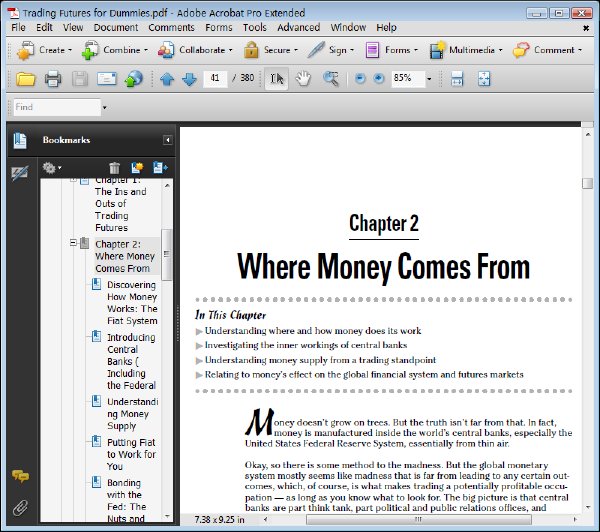Image resolution: width=600 pixels, height=532 pixels.
Task: Open the Comment dropdown arrow
Action: (x=580, y=50)
